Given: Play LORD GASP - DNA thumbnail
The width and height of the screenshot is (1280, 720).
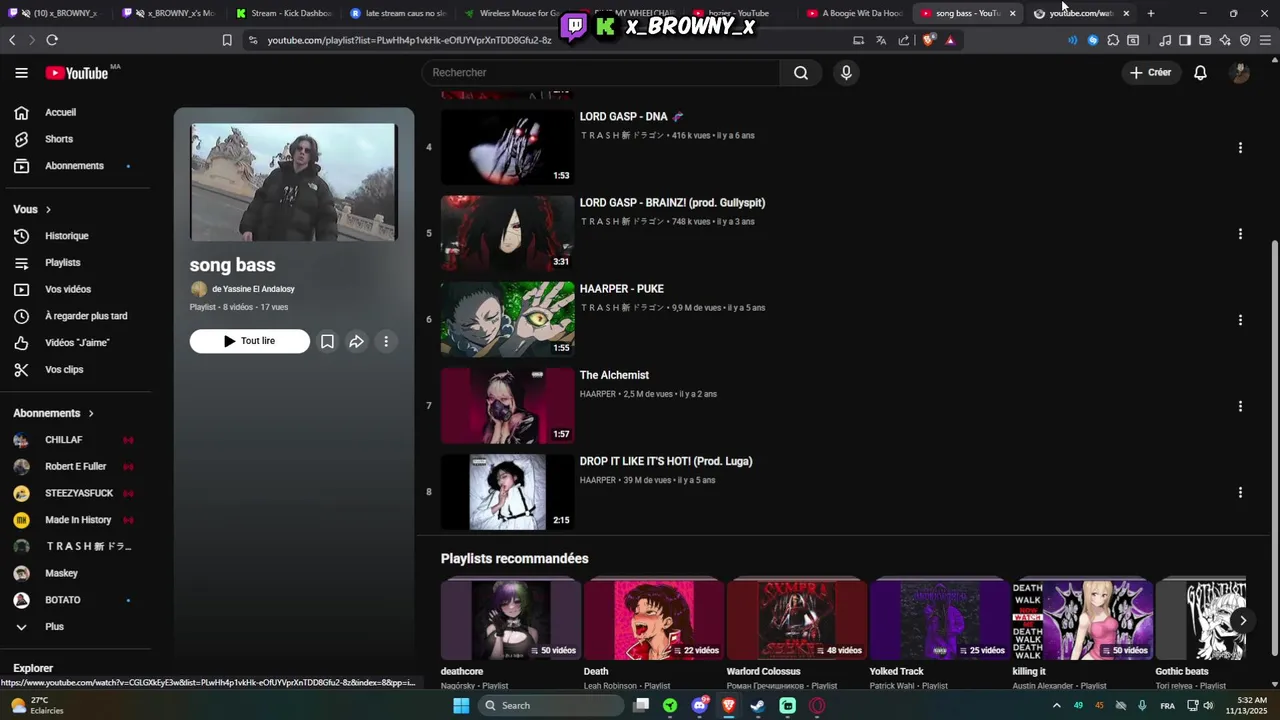Looking at the screenshot, I should point(508,147).
